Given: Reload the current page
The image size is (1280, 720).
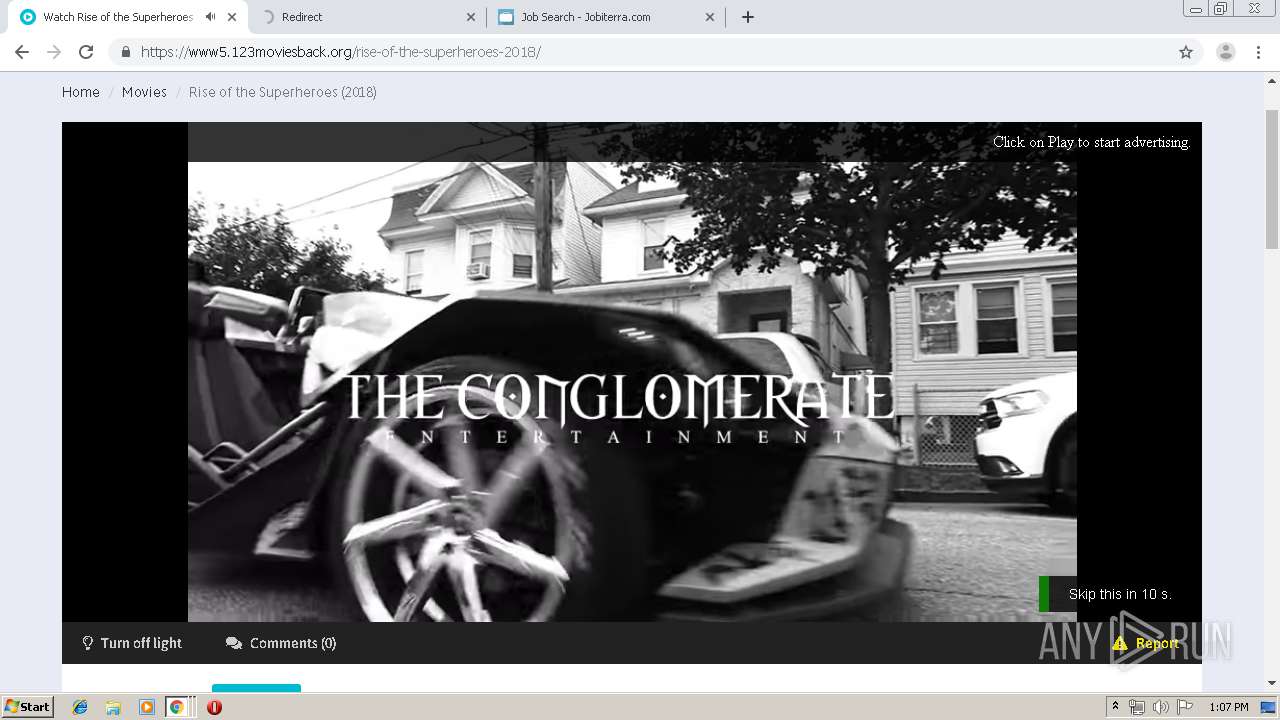Looking at the screenshot, I should pyautogui.click(x=86, y=52).
